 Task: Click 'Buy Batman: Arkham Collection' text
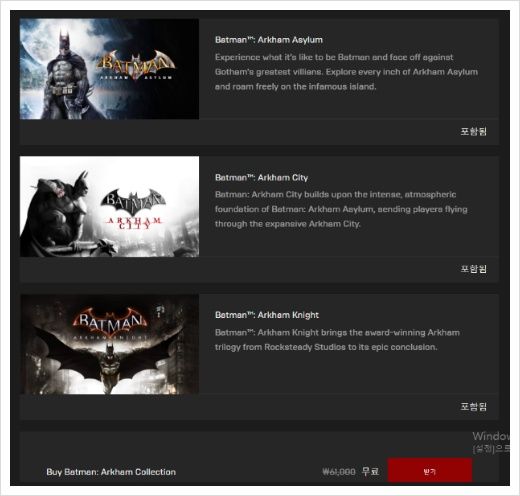(x=111, y=472)
